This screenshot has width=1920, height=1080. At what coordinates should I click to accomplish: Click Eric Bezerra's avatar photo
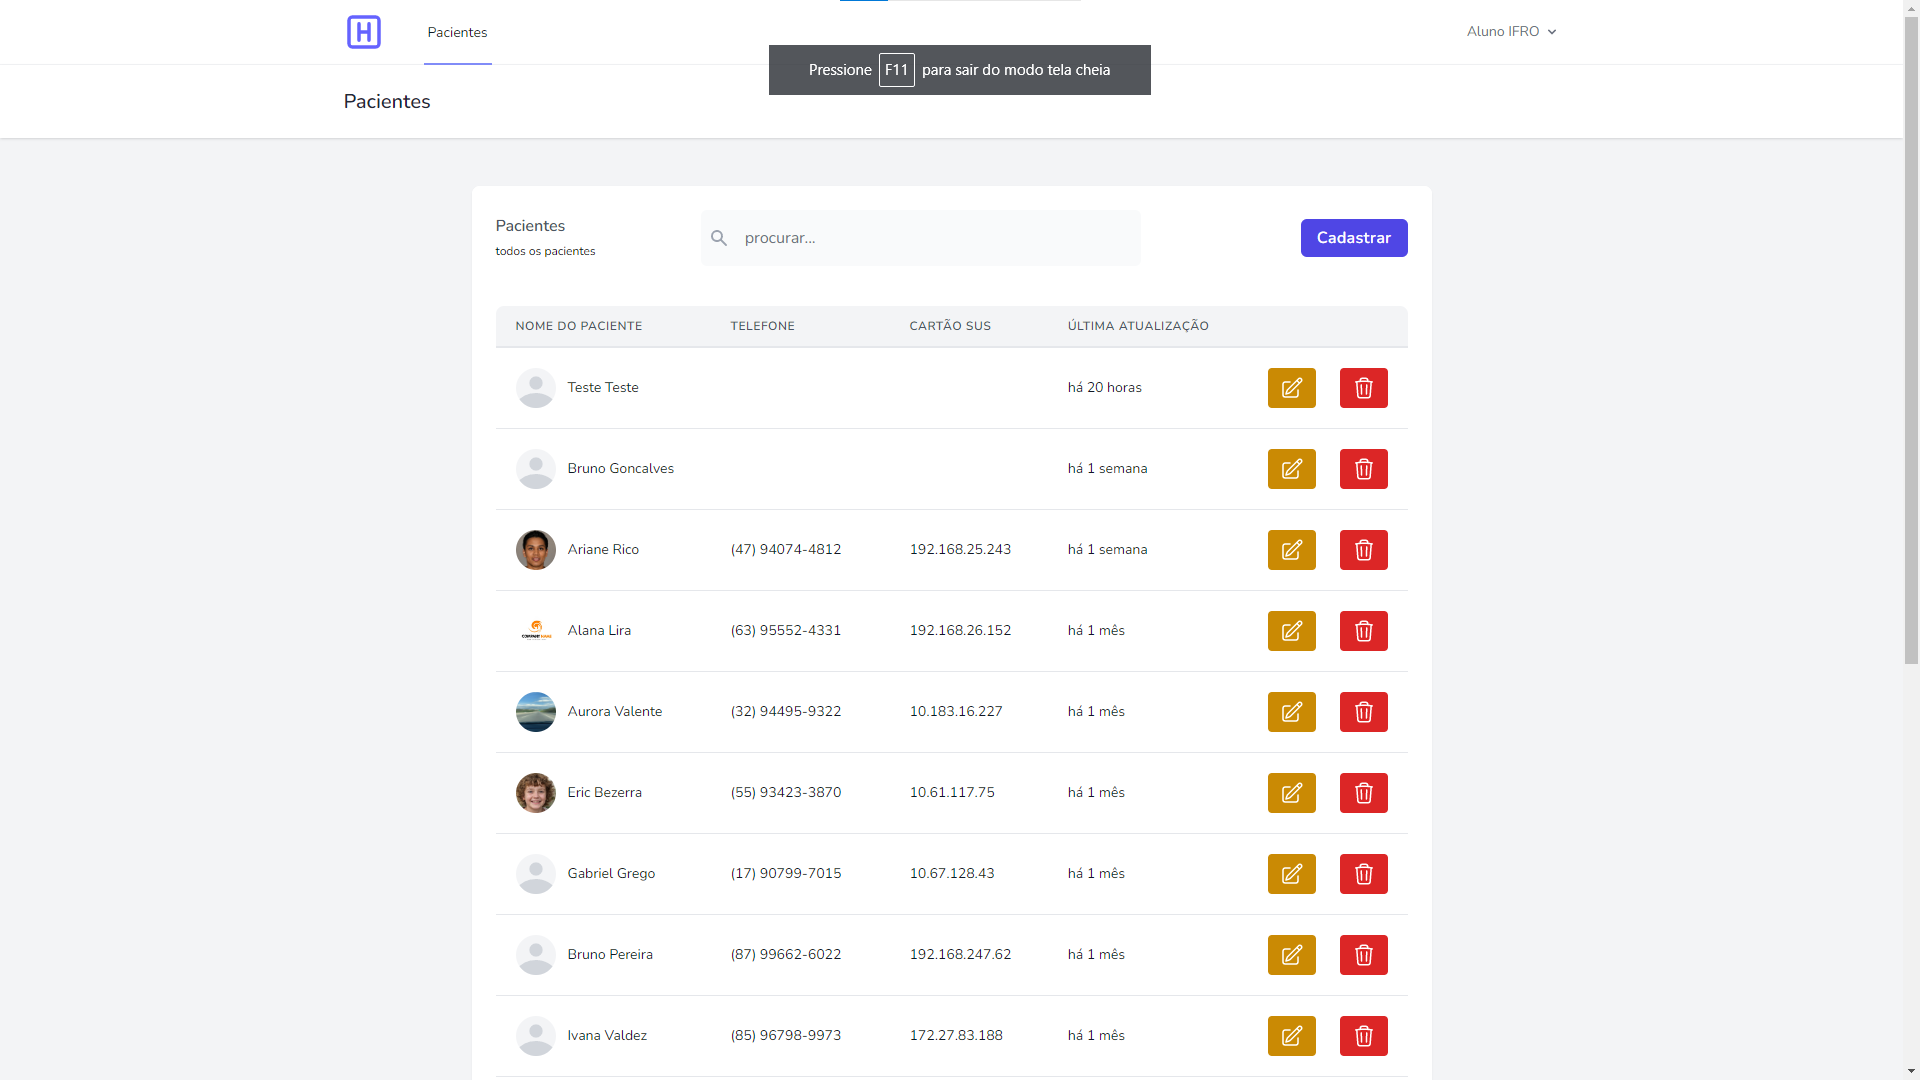tap(535, 793)
